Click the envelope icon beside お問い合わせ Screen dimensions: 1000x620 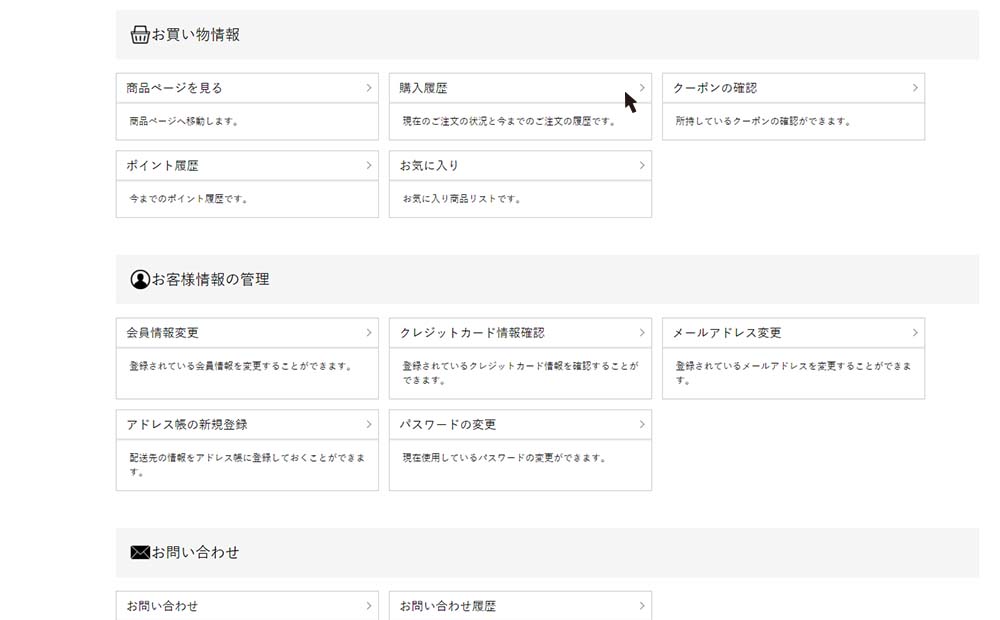click(x=138, y=551)
